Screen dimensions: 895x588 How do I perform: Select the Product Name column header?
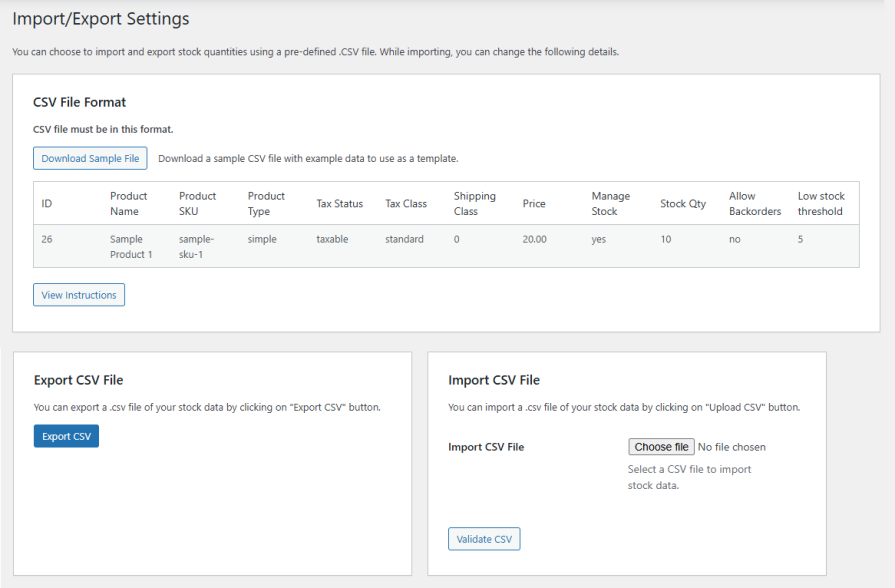tap(129, 204)
